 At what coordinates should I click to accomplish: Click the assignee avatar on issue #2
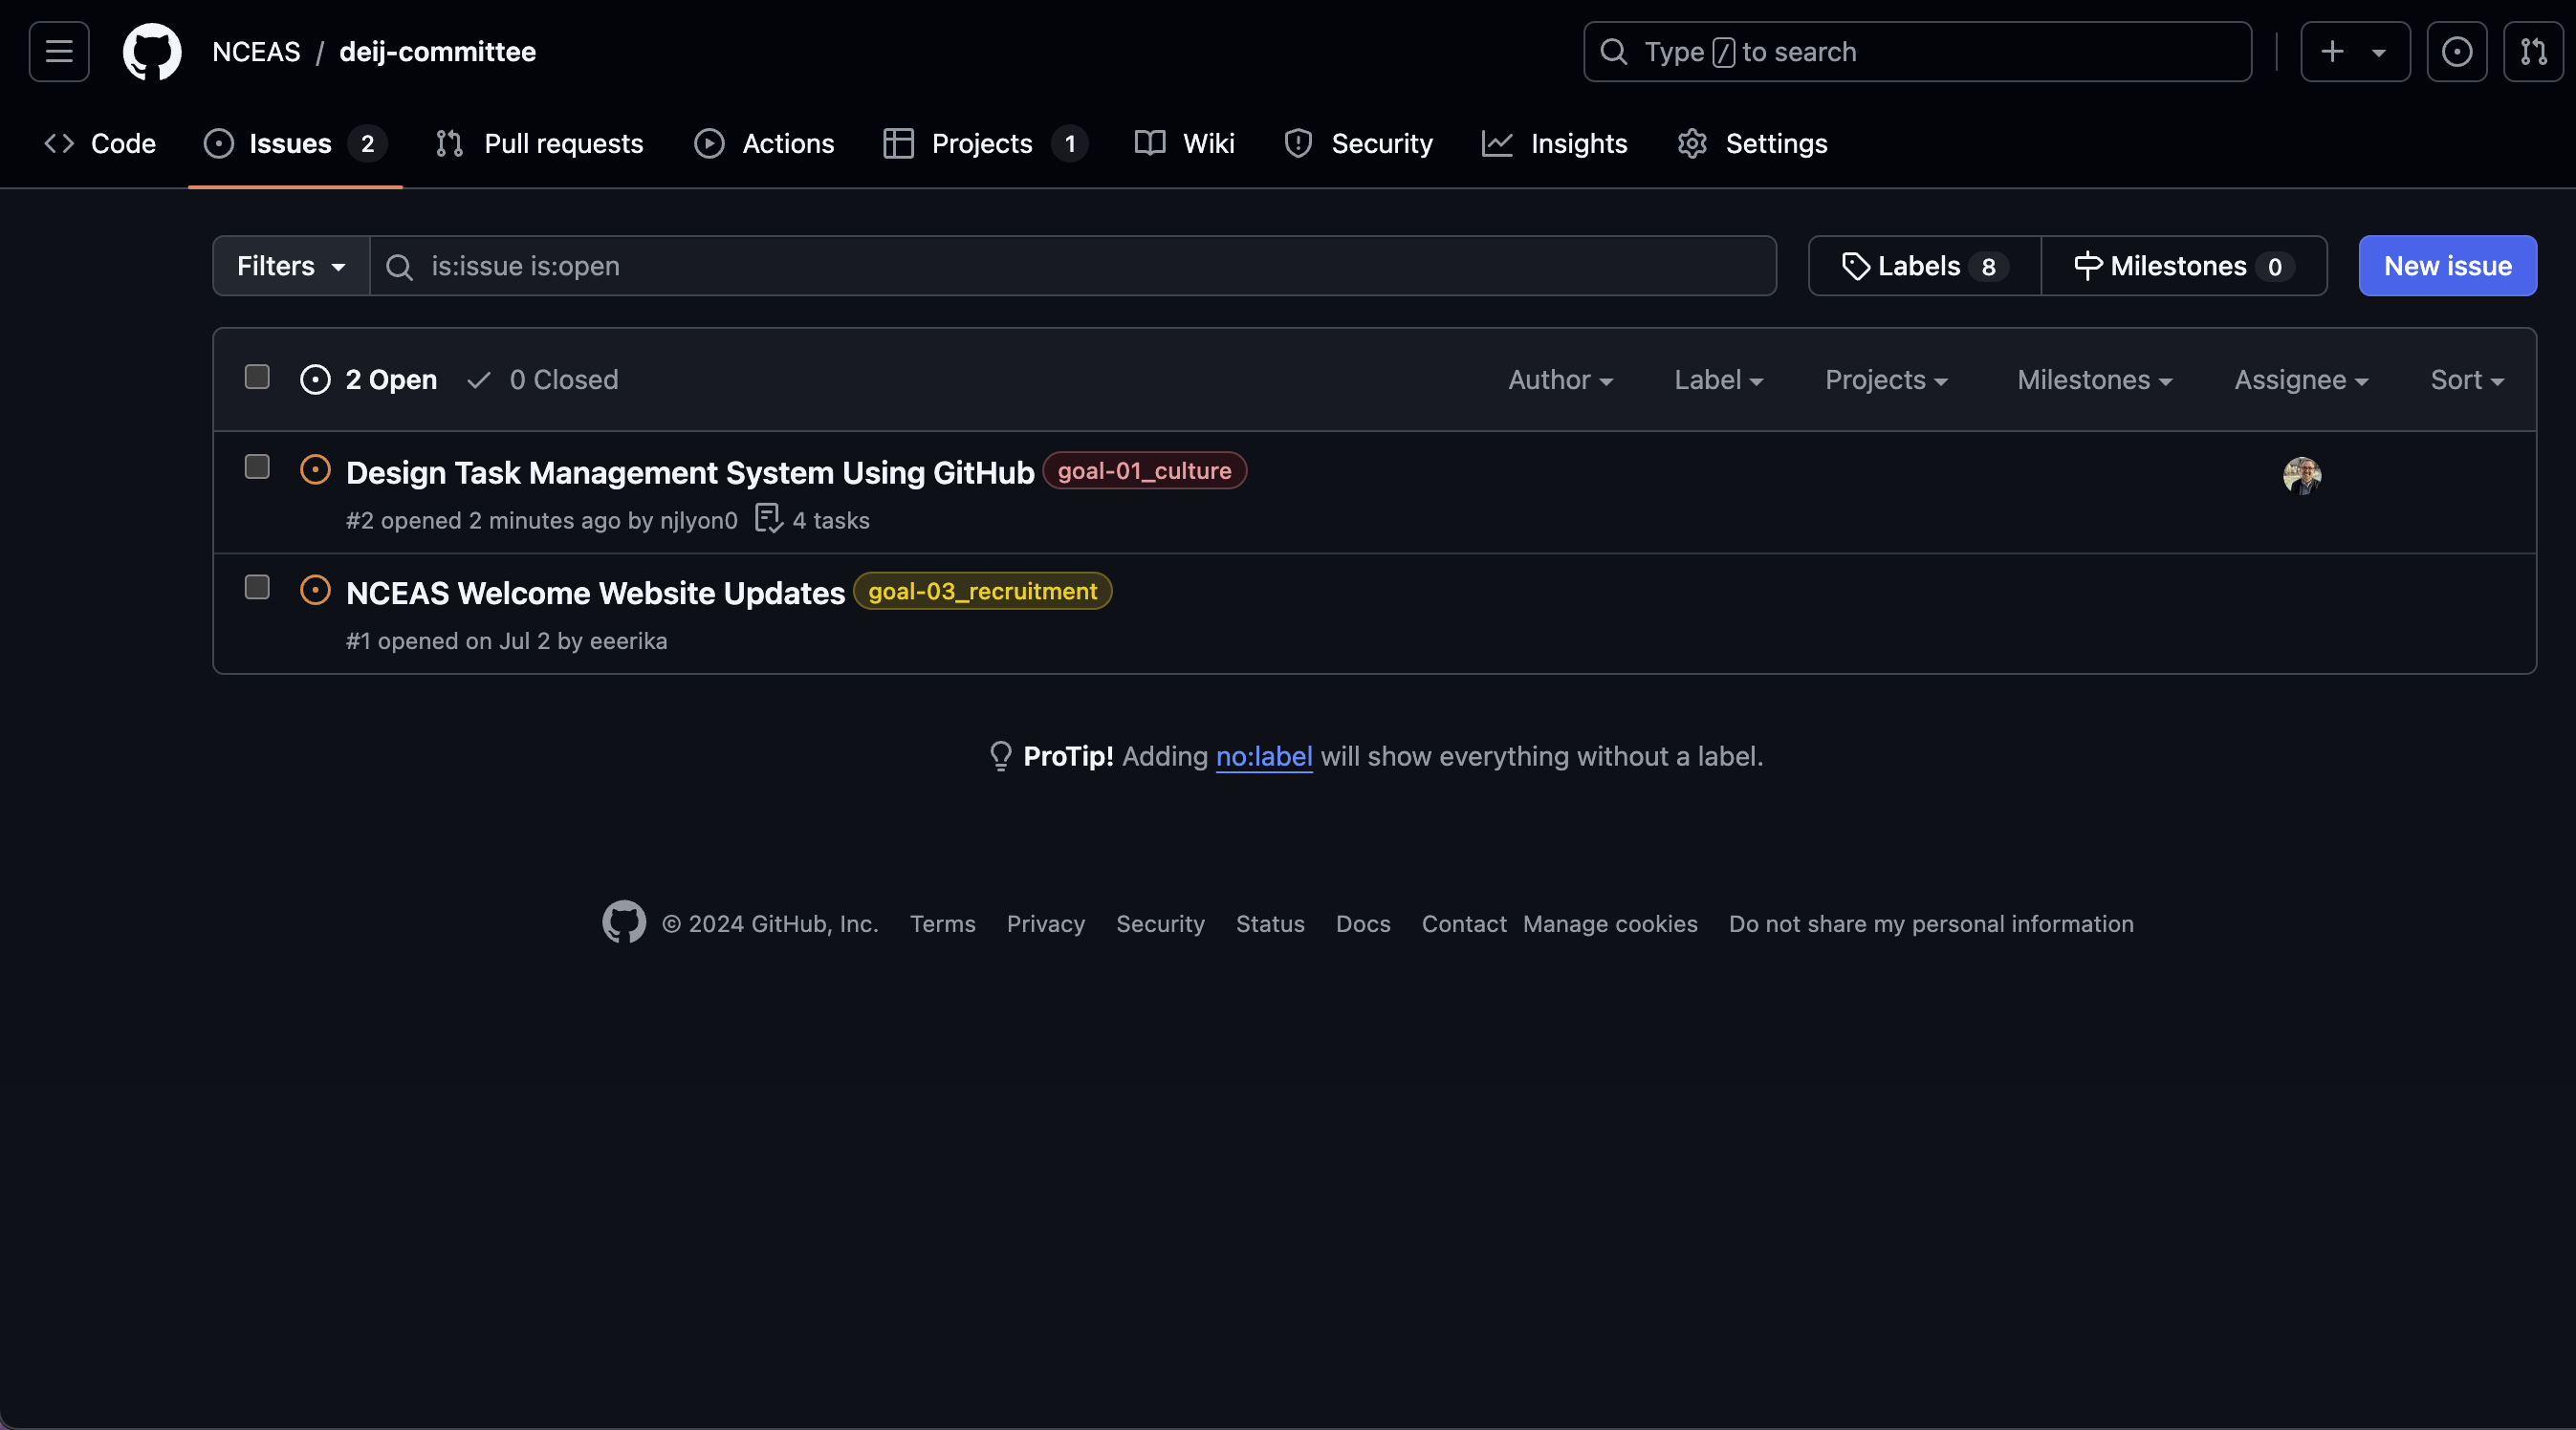[x=2302, y=476]
